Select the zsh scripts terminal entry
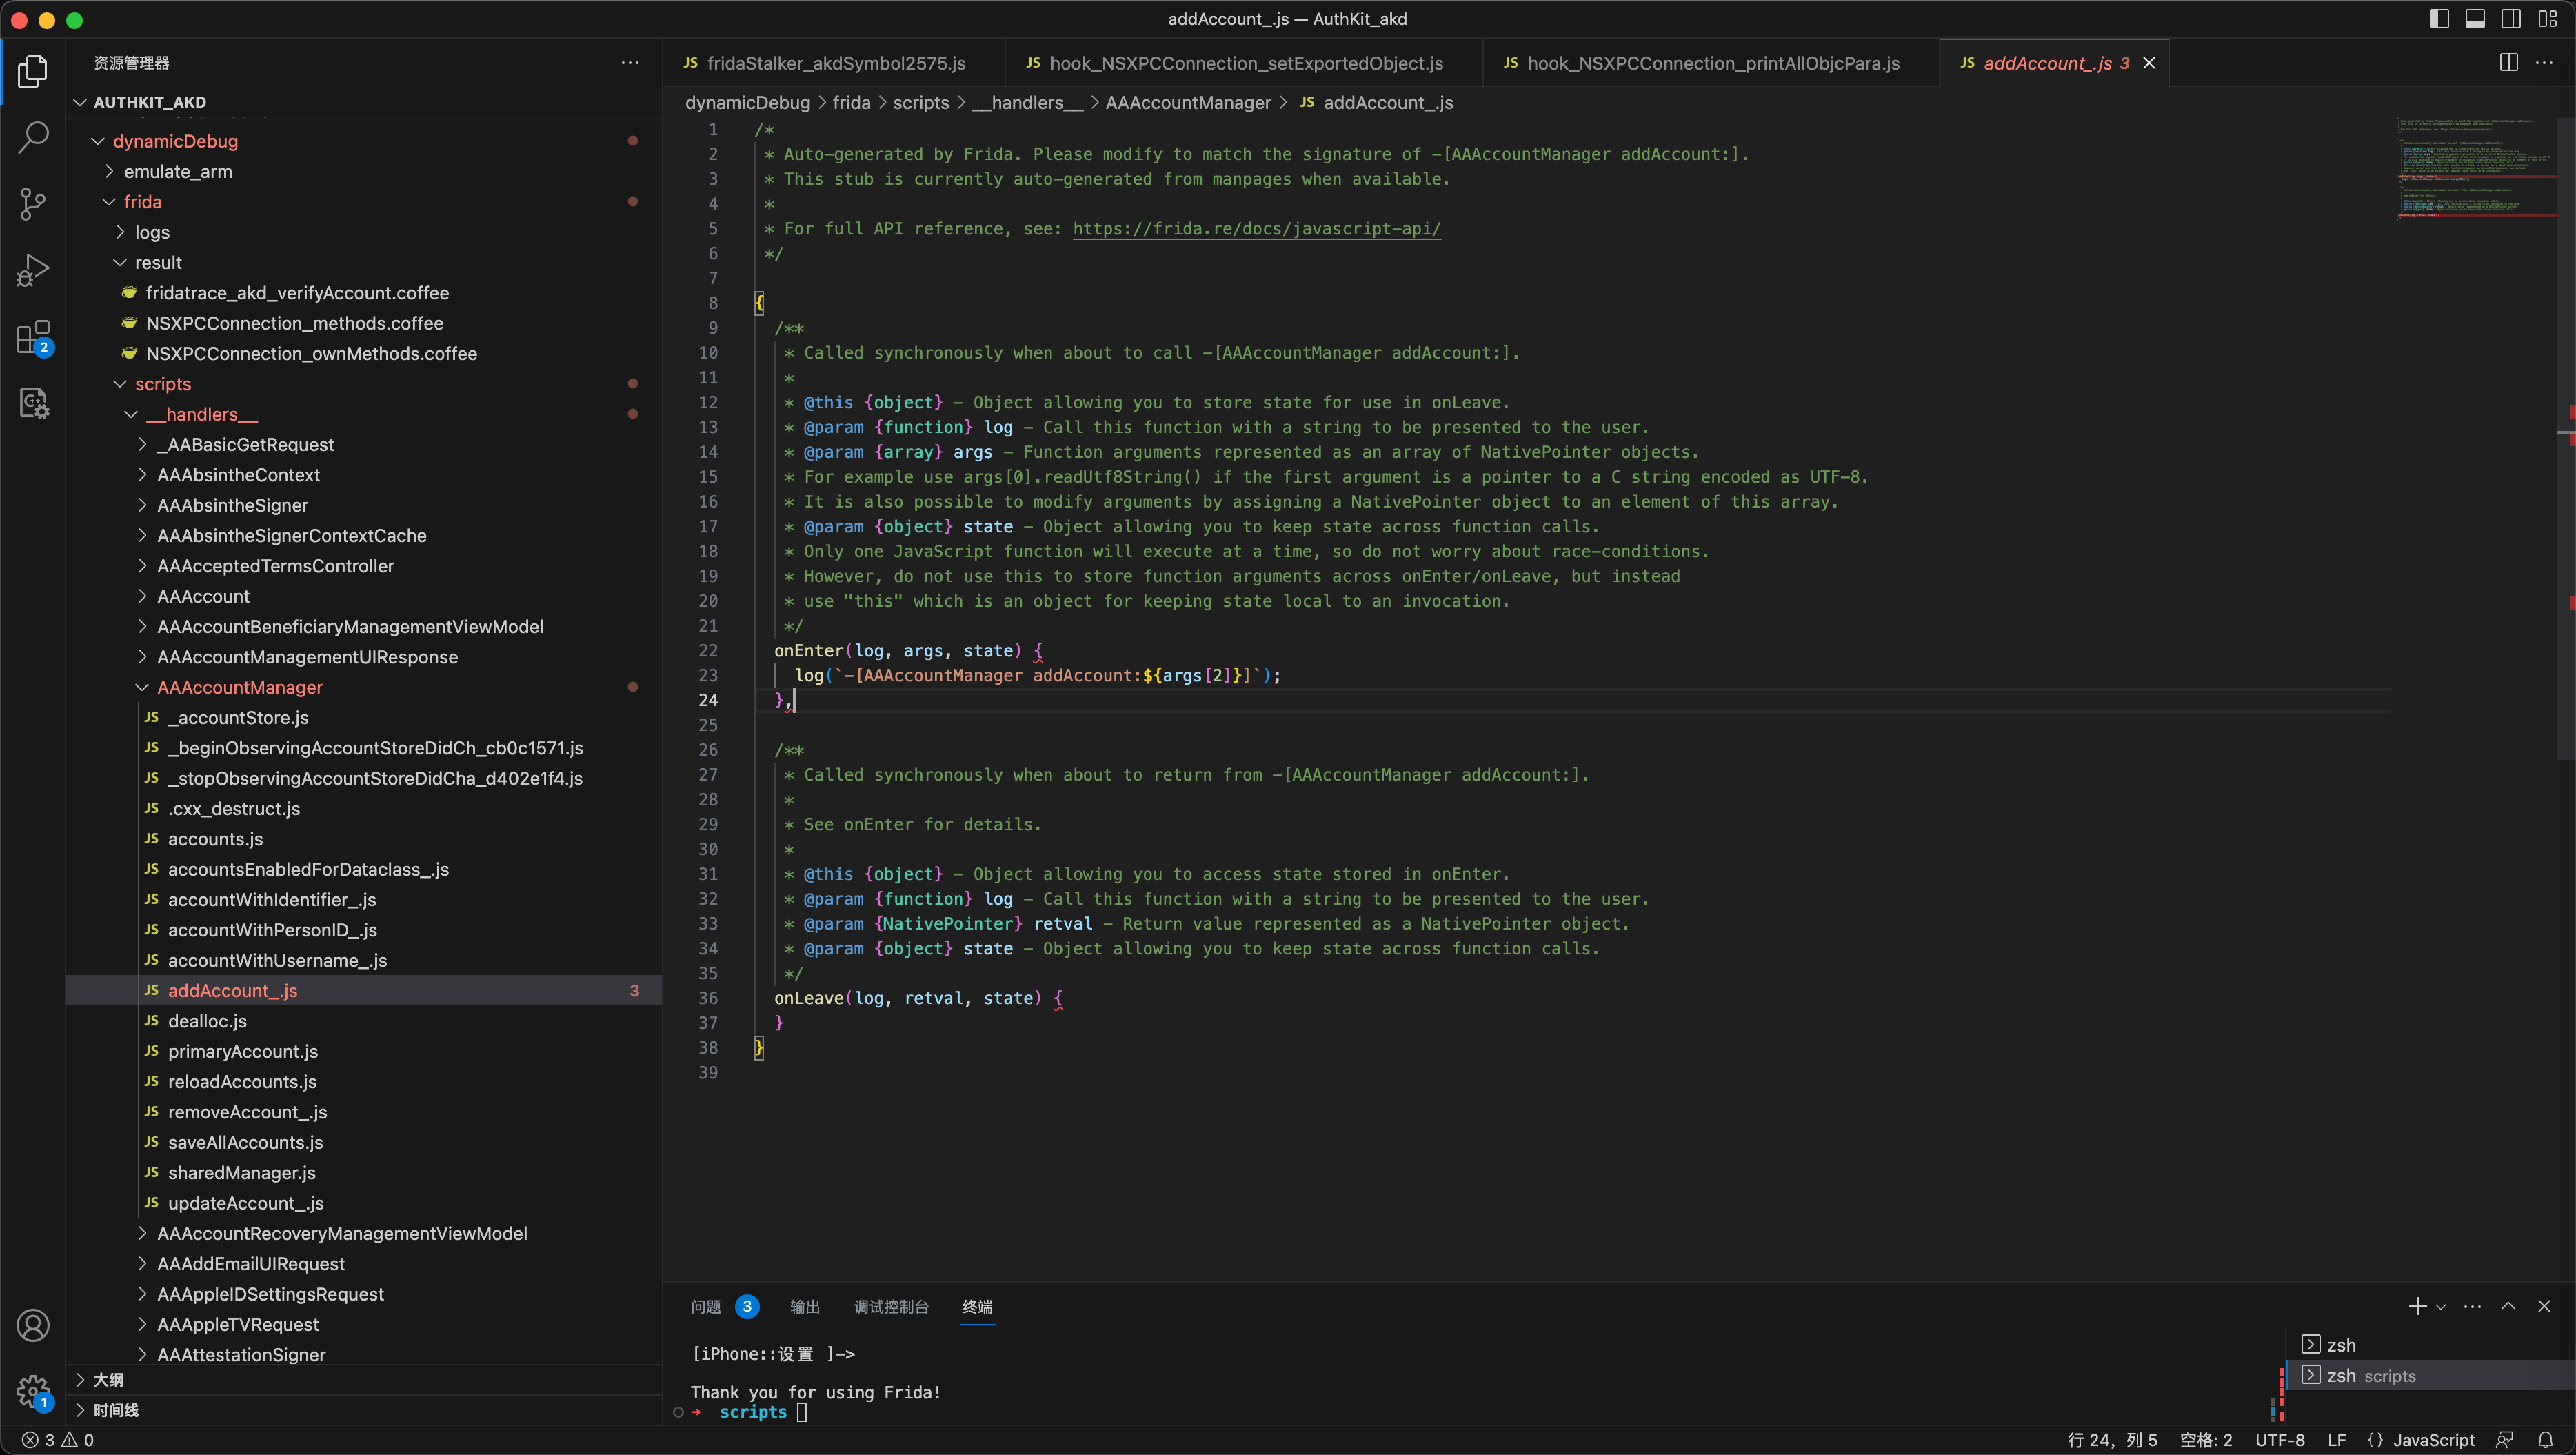 2431,1376
